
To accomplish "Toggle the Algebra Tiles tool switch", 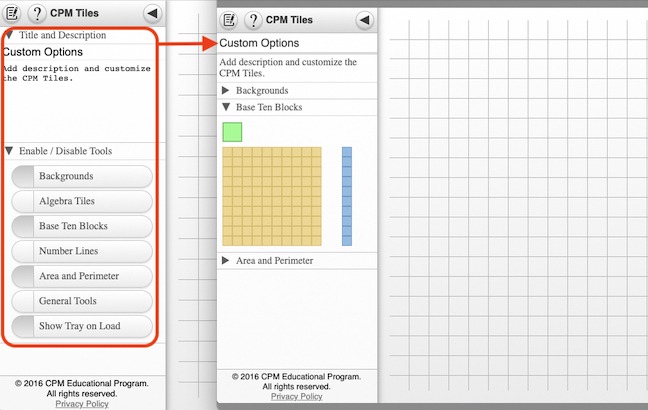I will tap(82, 201).
